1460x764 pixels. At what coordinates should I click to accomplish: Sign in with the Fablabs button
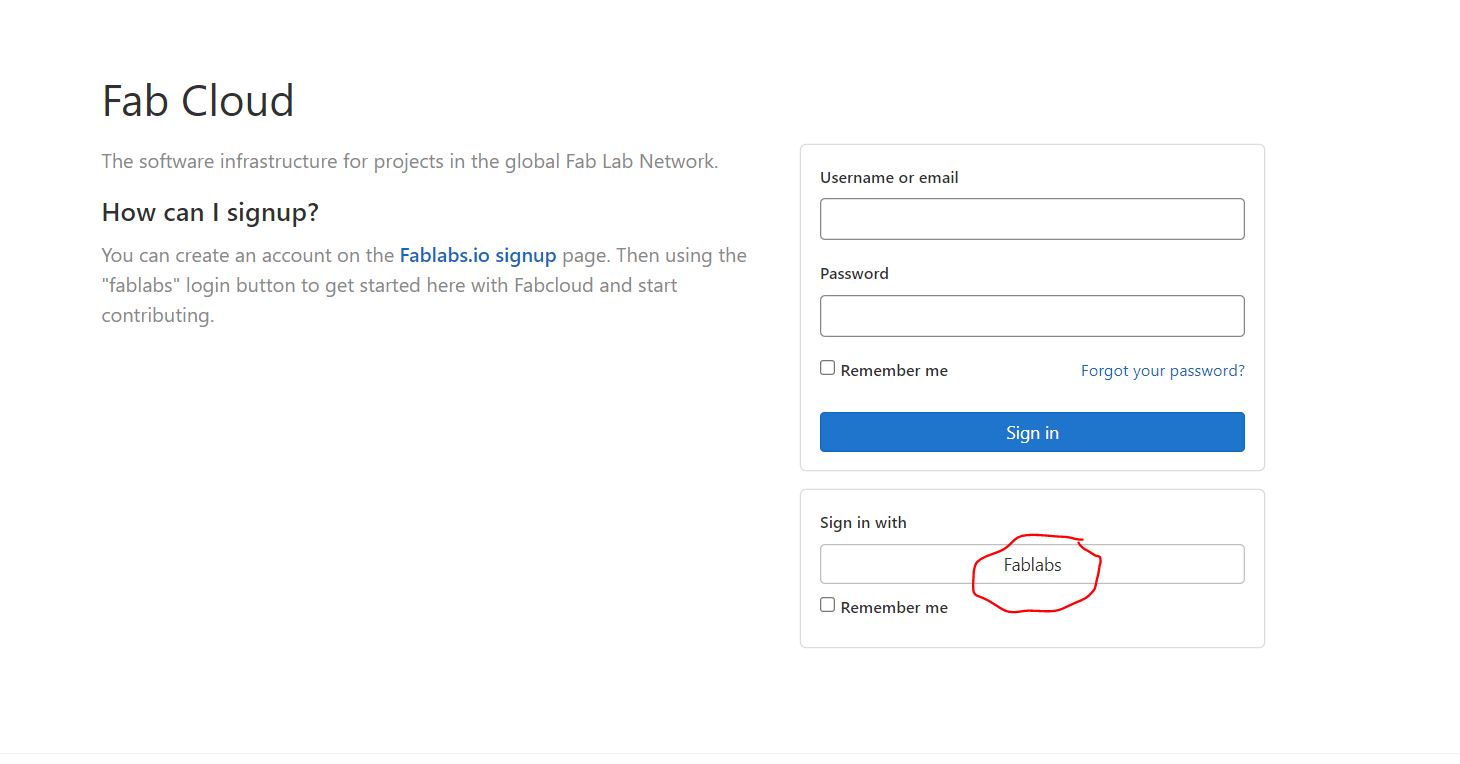[1032, 564]
